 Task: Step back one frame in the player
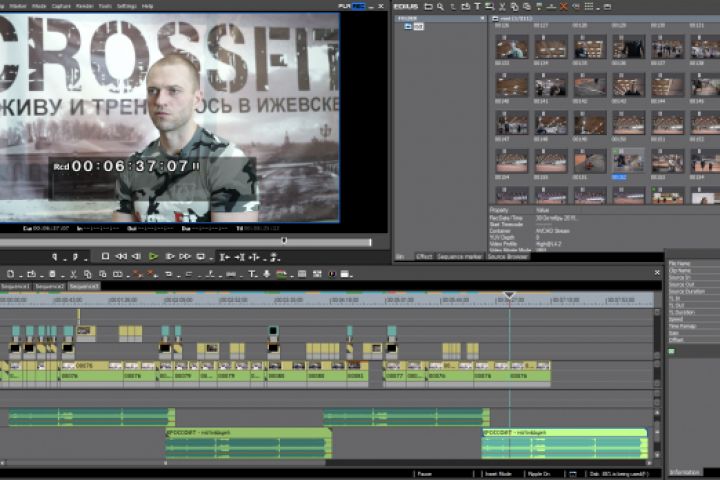pos(136,256)
